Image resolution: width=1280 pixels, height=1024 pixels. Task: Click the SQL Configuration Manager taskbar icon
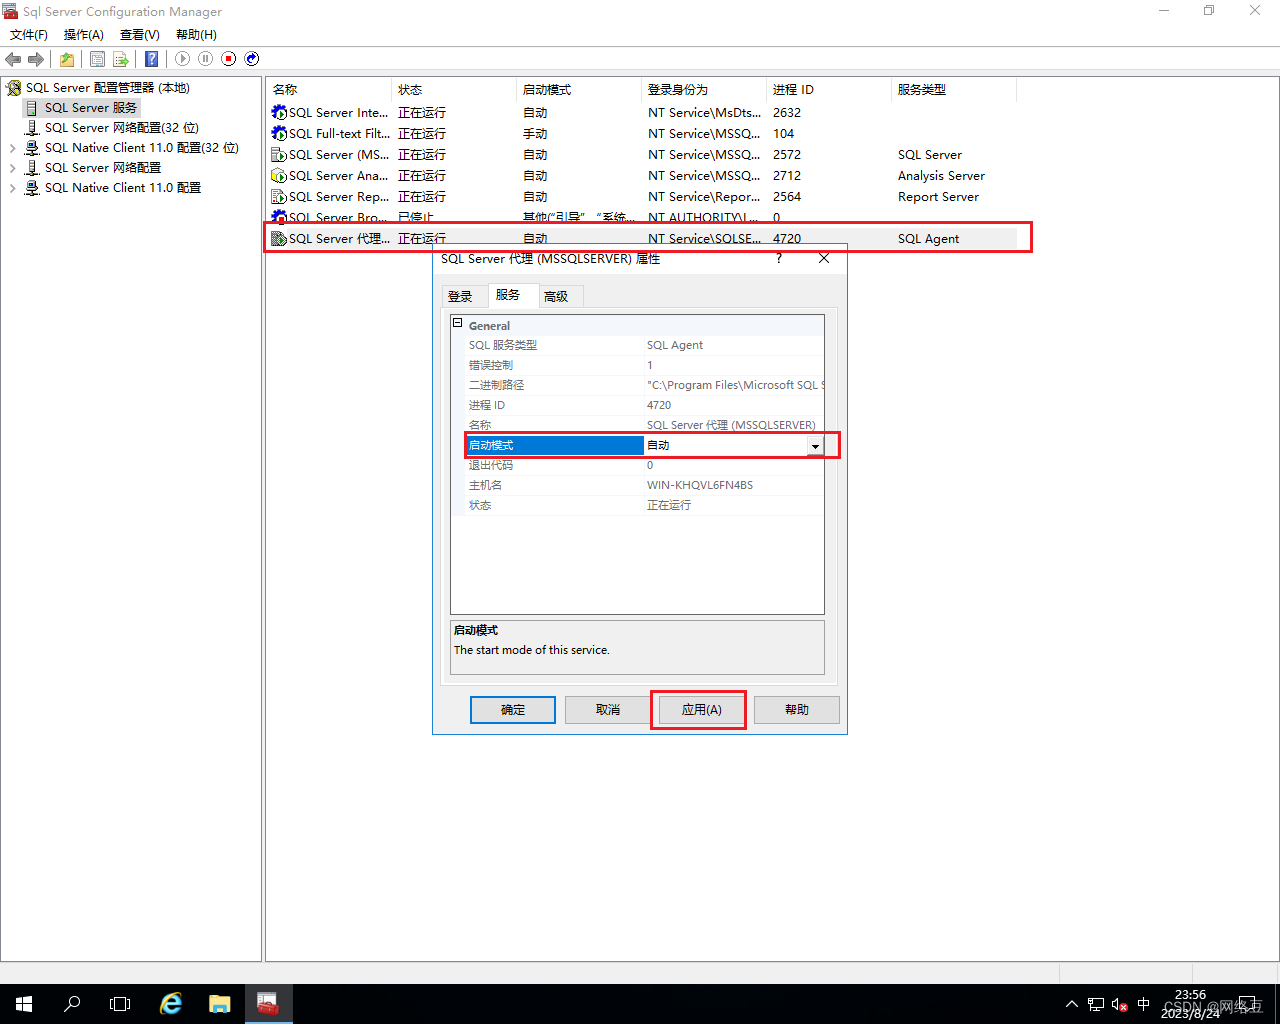pyautogui.click(x=268, y=1004)
